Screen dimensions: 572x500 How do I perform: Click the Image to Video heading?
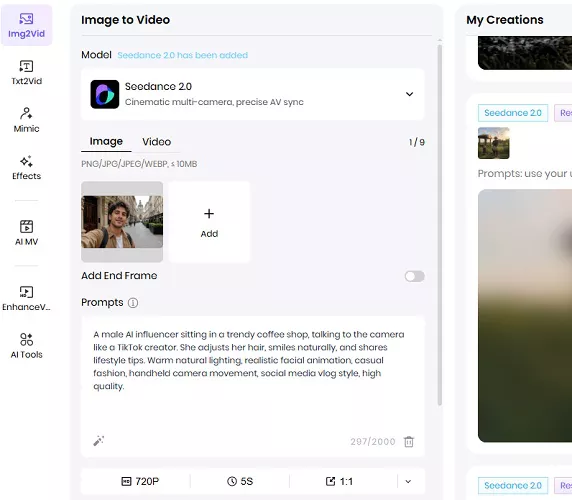(125, 20)
